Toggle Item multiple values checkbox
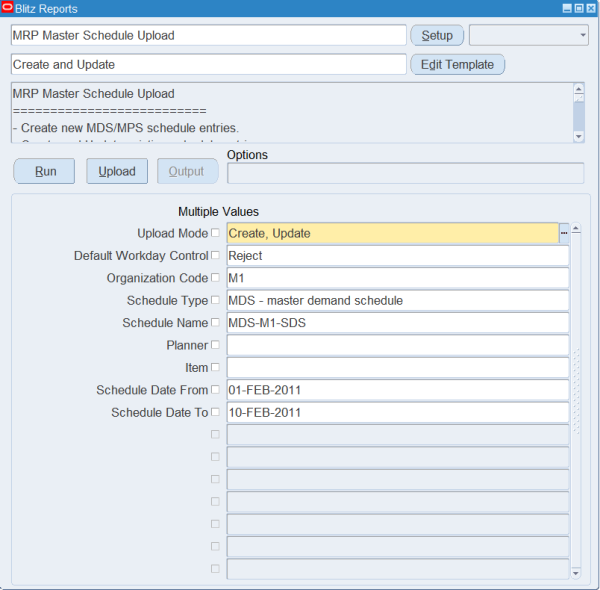The height and width of the screenshot is (590, 600). (215, 367)
